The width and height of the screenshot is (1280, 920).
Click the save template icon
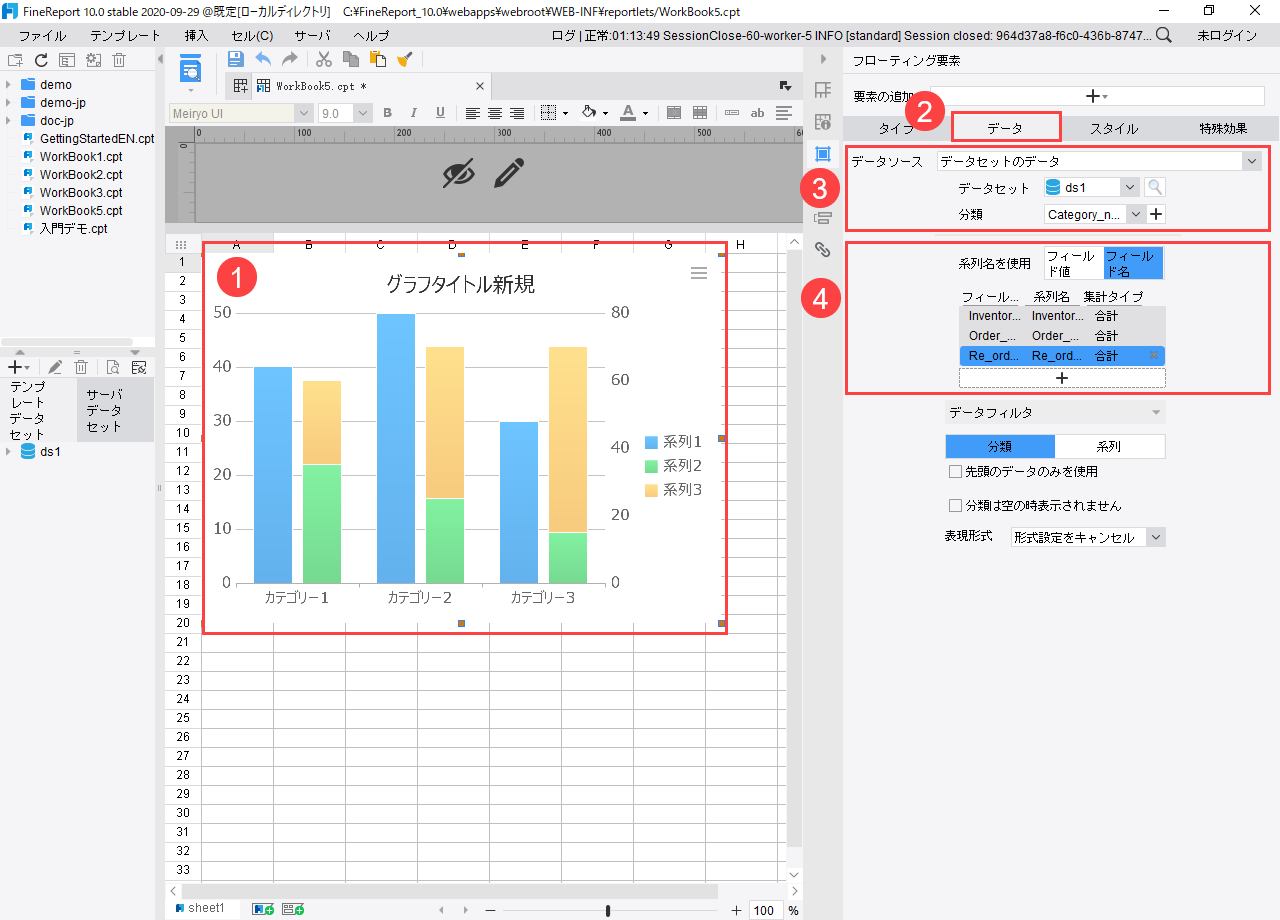pyautogui.click(x=236, y=59)
